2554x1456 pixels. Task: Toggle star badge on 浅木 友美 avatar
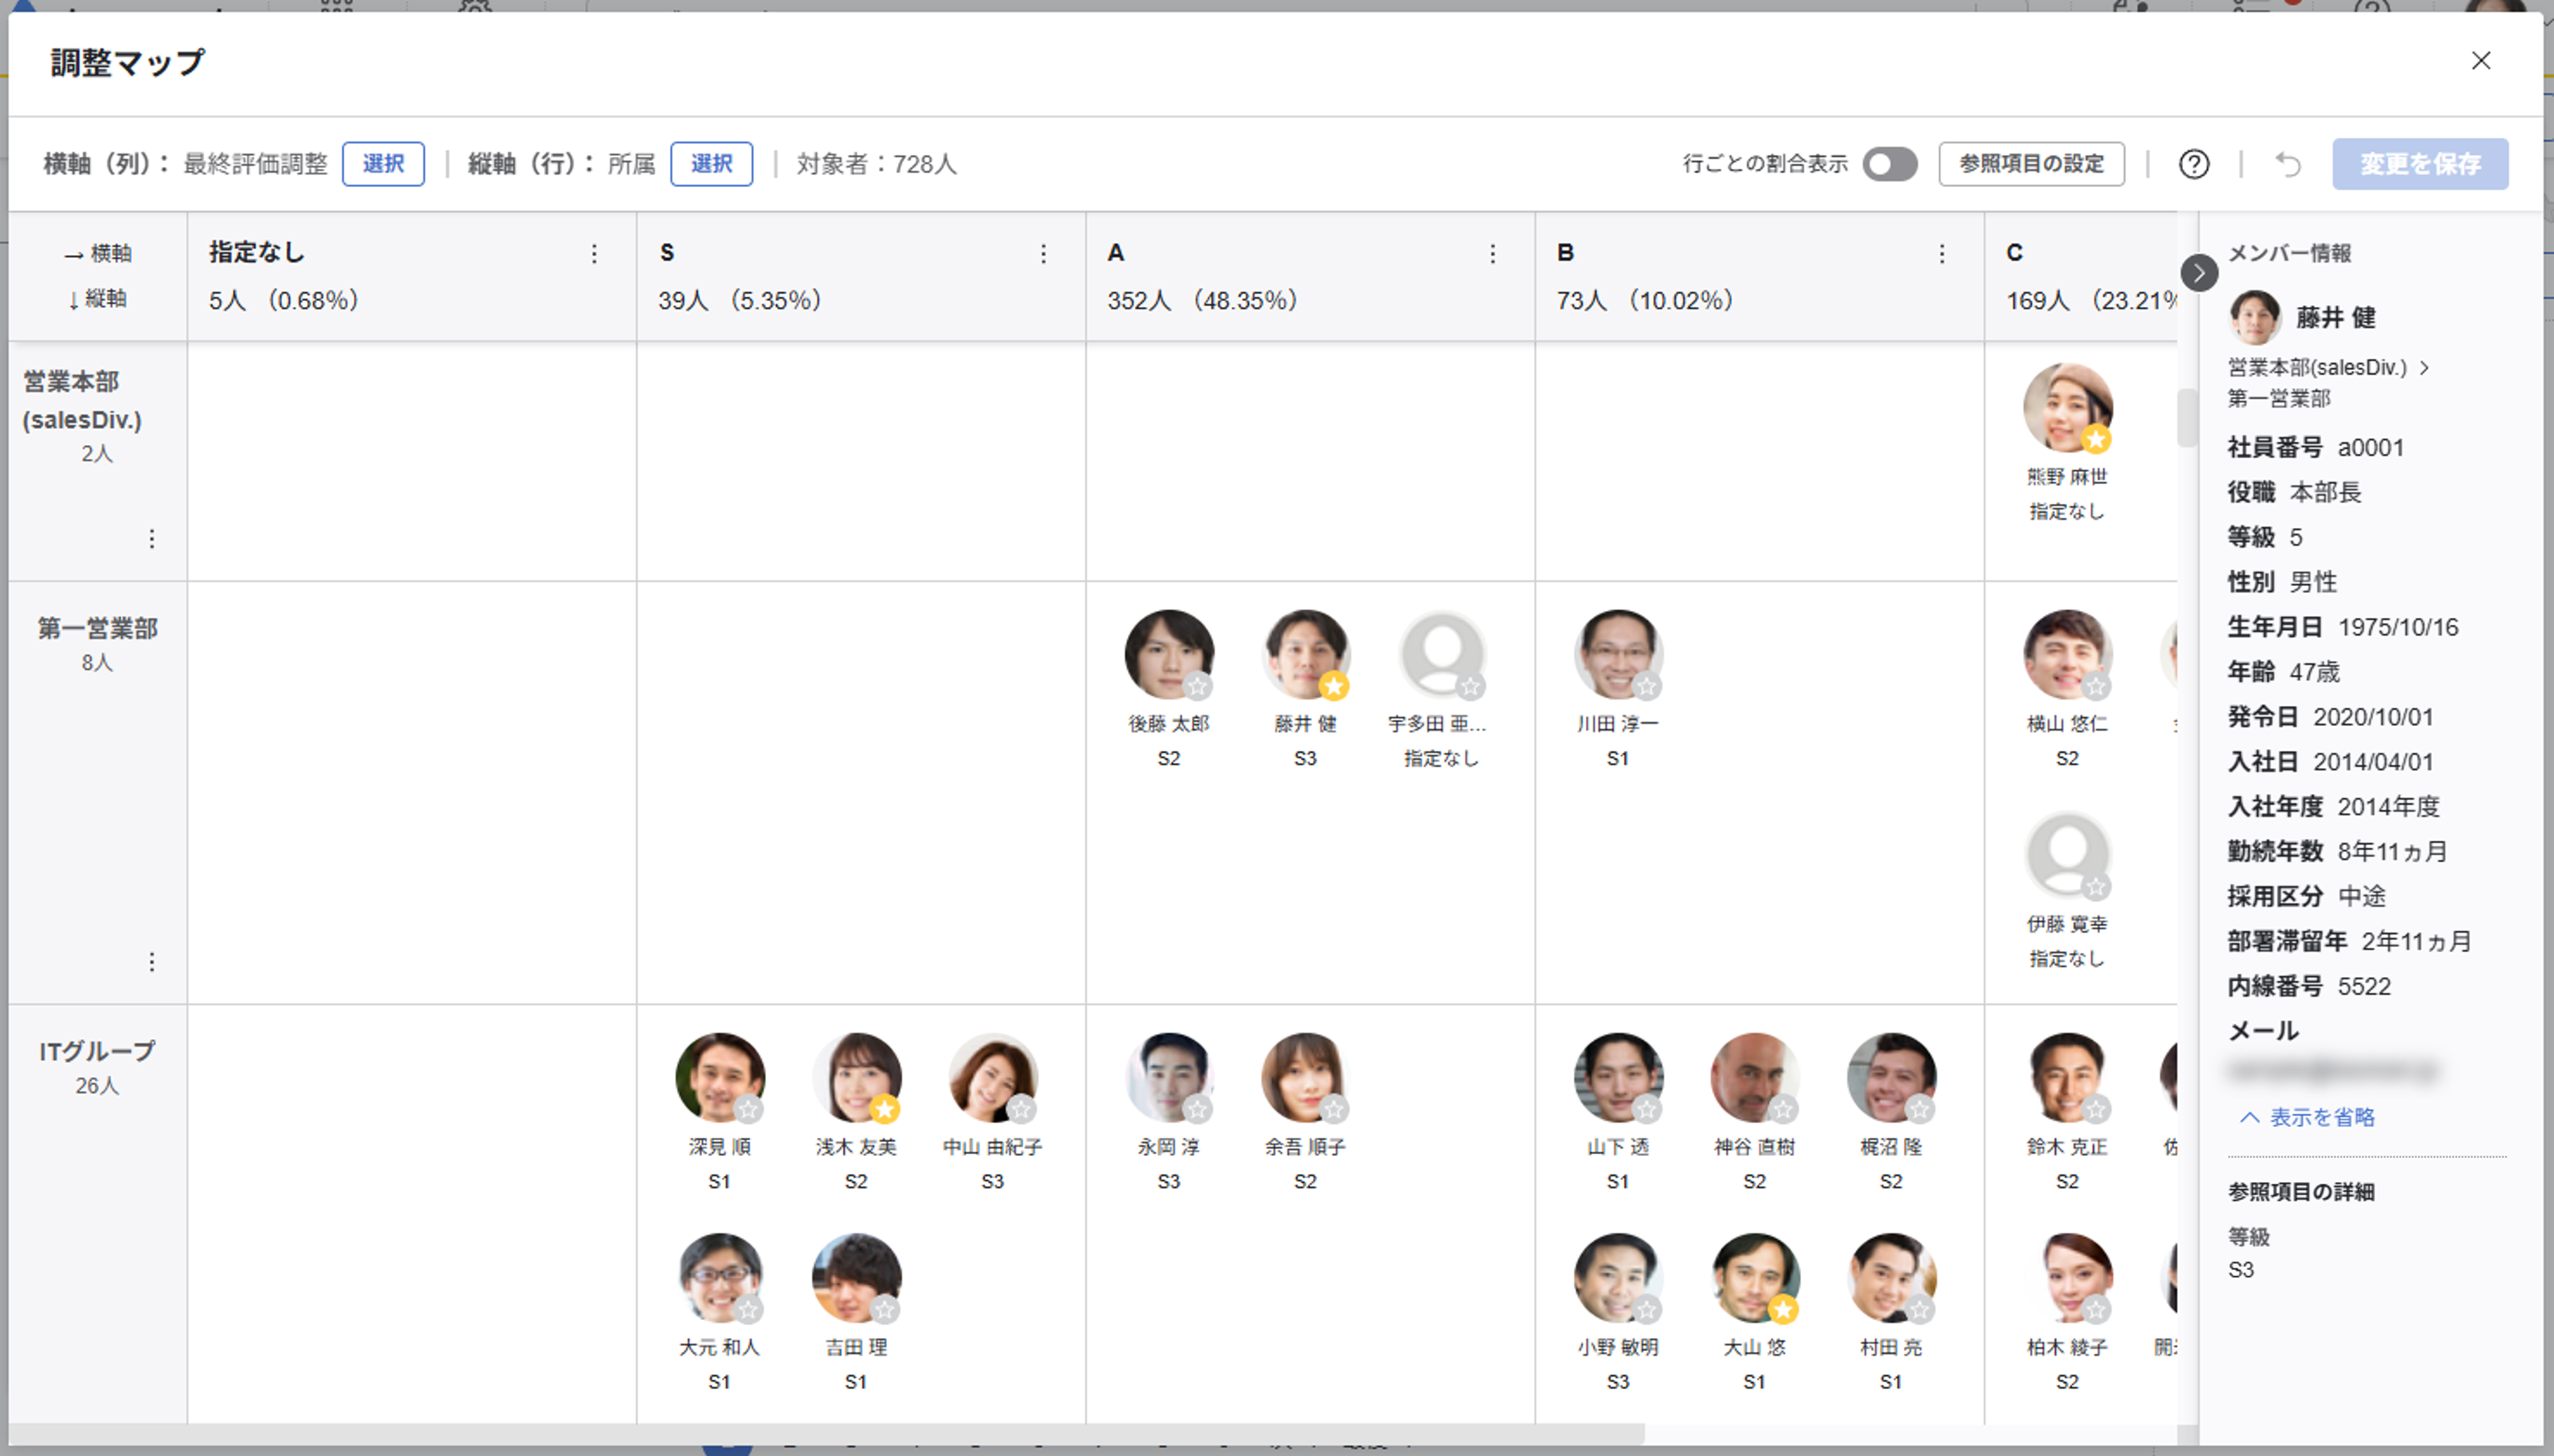tap(884, 1109)
